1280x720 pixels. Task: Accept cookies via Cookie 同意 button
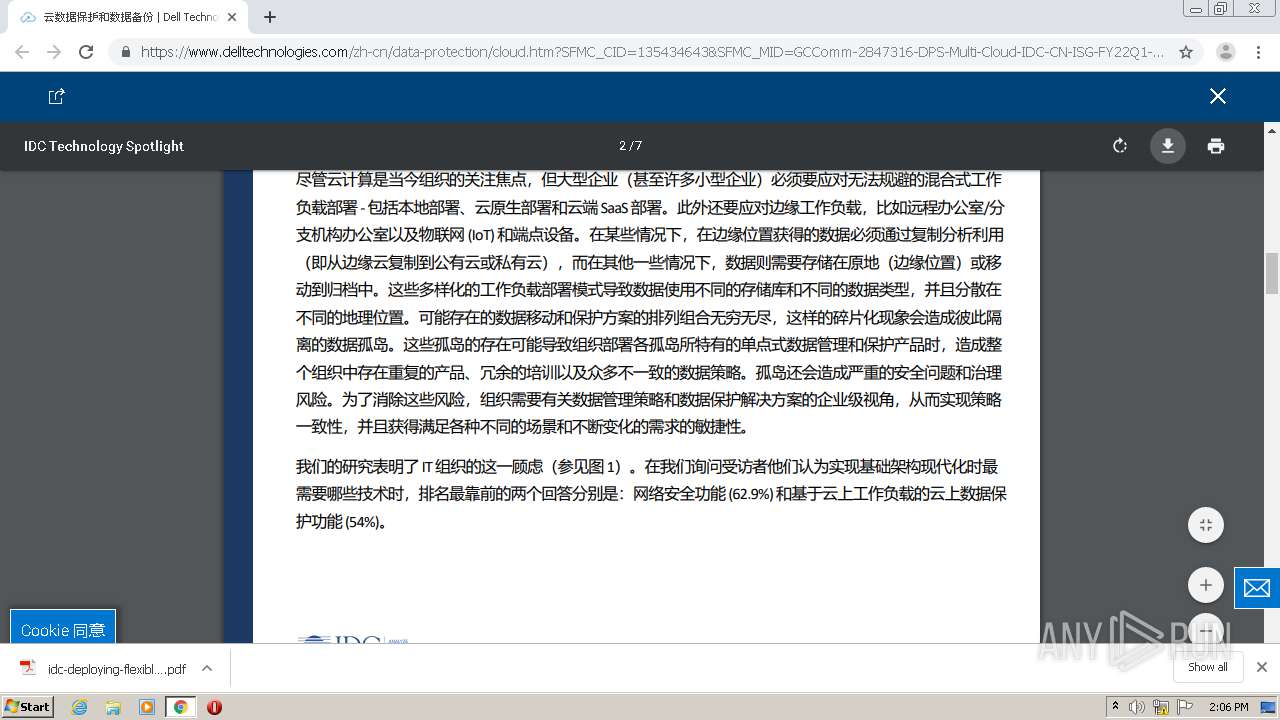63,629
